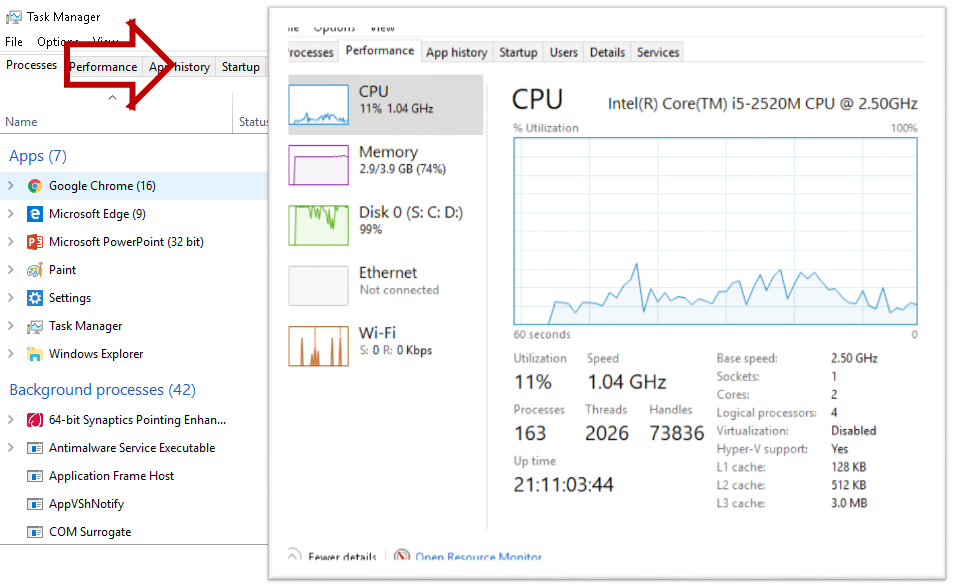Expand the Microsoft Edge process group
953x587 pixels.
click(x=11, y=214)
